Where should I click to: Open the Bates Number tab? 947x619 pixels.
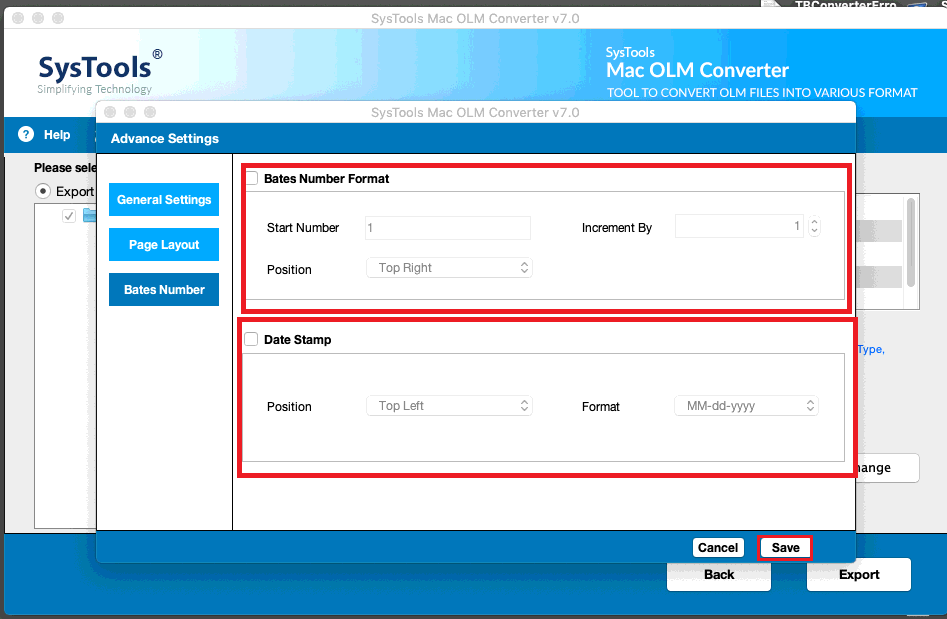[x=163, y=289]
